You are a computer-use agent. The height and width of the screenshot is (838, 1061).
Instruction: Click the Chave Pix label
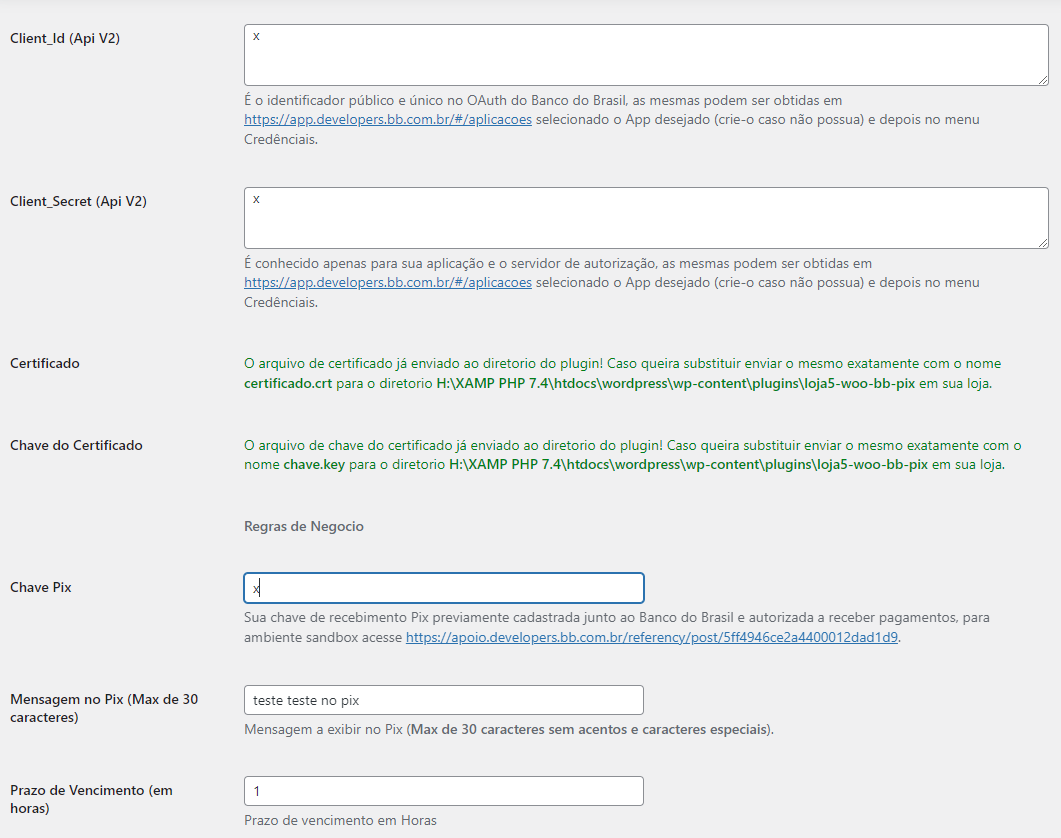tap(41, 587)
